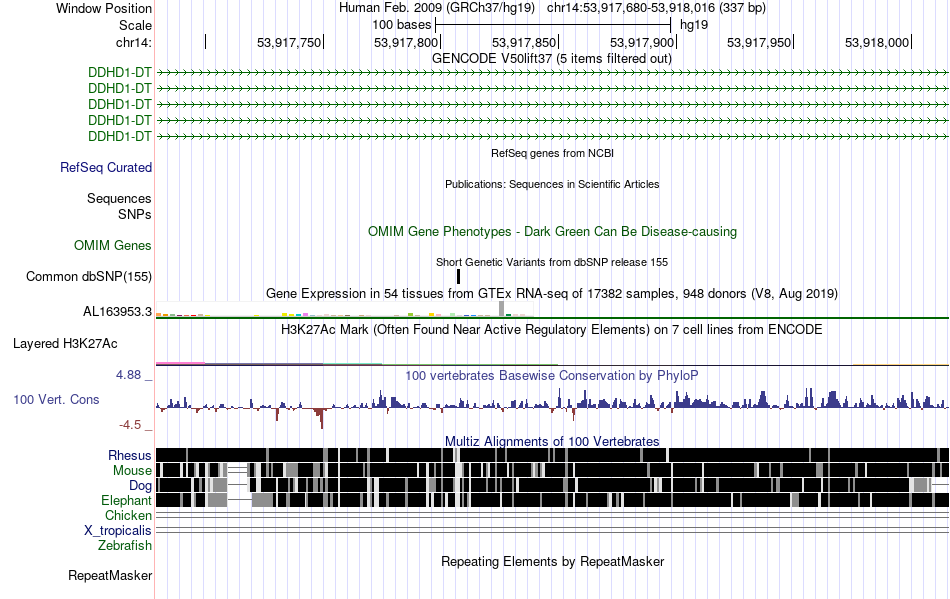
Task: Select the black dbSNP variant marker
Action: pyautogui.click(x=459, y=277)
